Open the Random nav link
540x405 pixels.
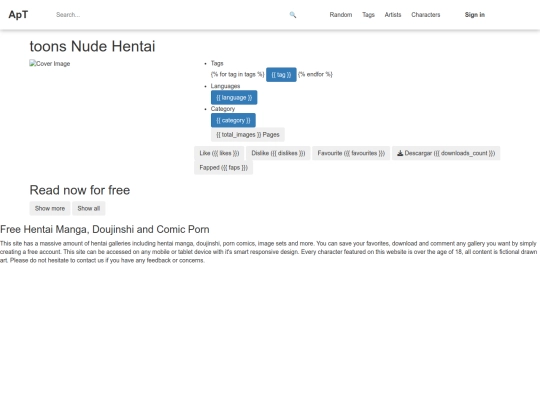point(341,15)
